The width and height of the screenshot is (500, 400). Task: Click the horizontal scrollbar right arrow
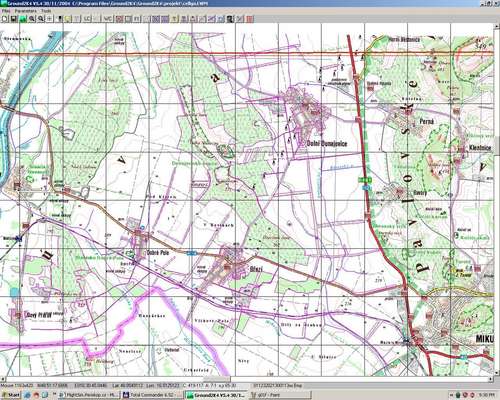pos(491,379)
